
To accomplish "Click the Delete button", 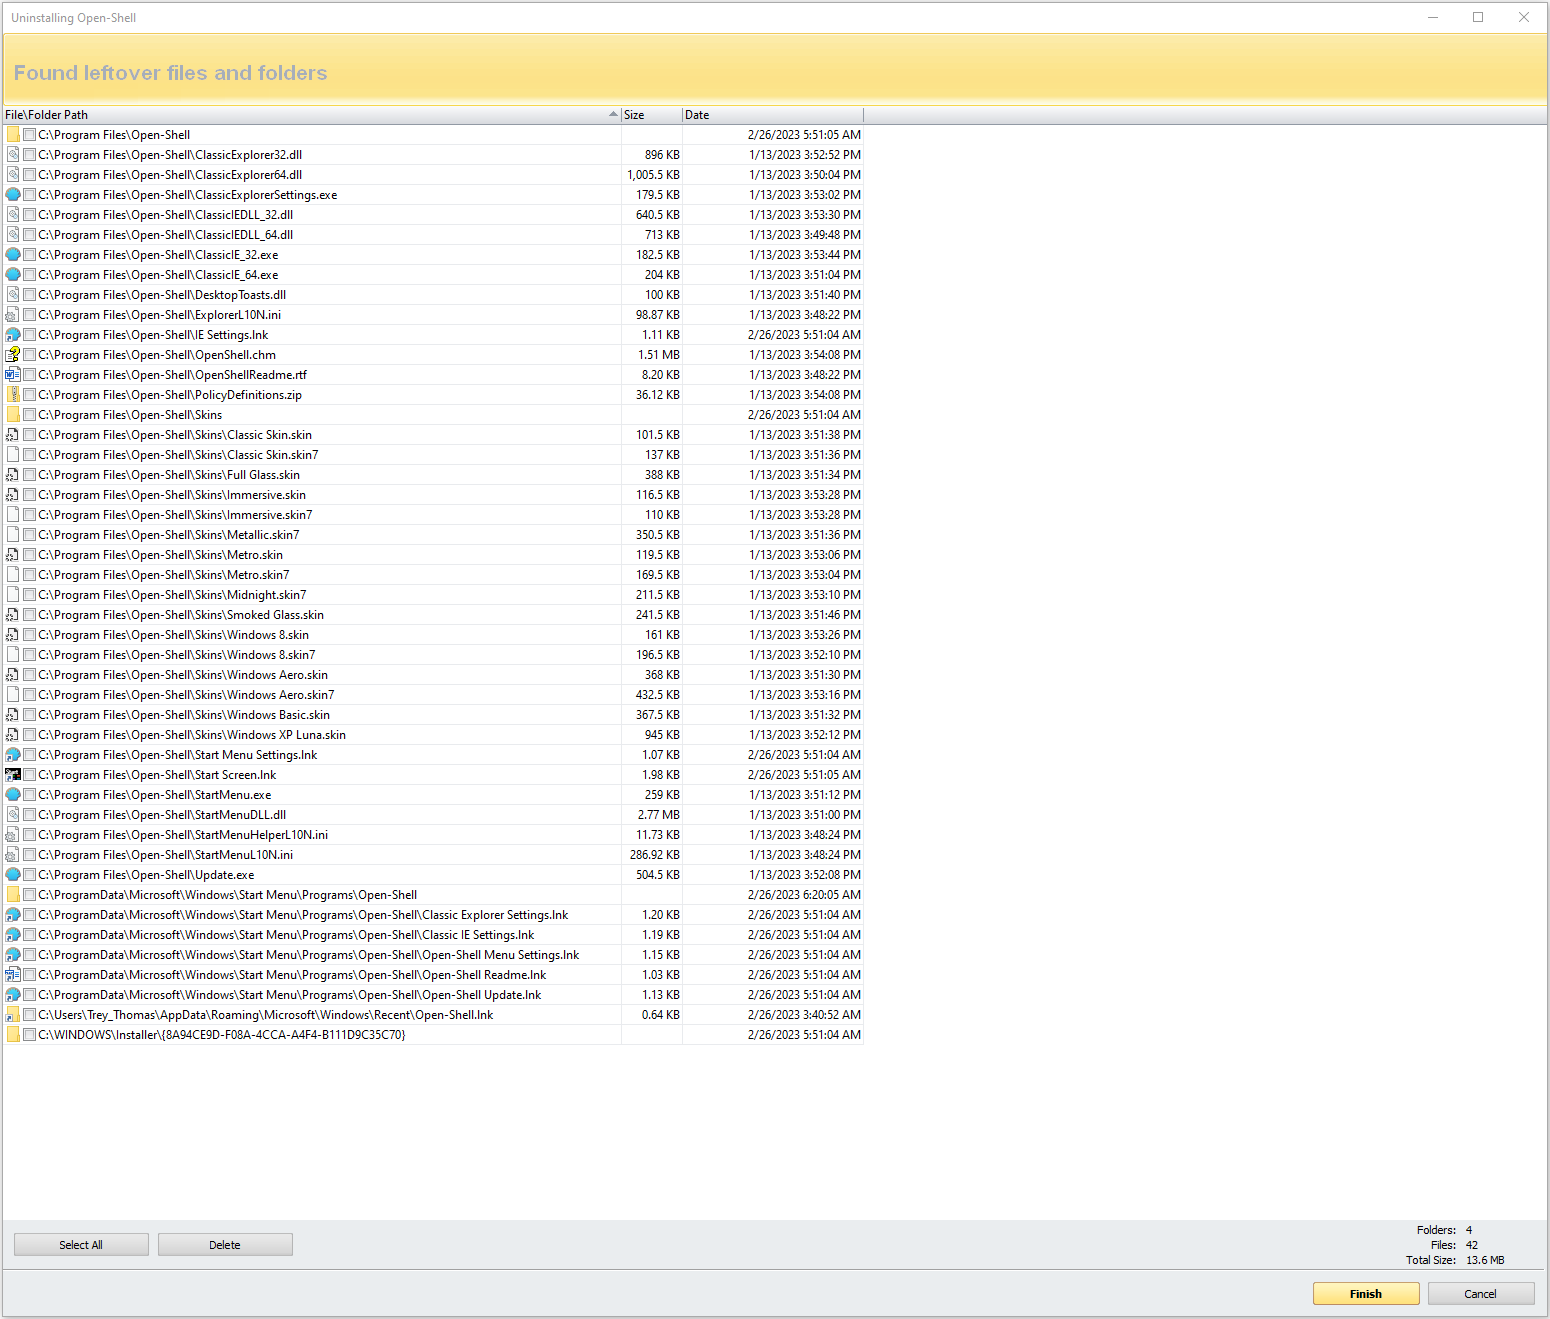I will click(225, 1245).
